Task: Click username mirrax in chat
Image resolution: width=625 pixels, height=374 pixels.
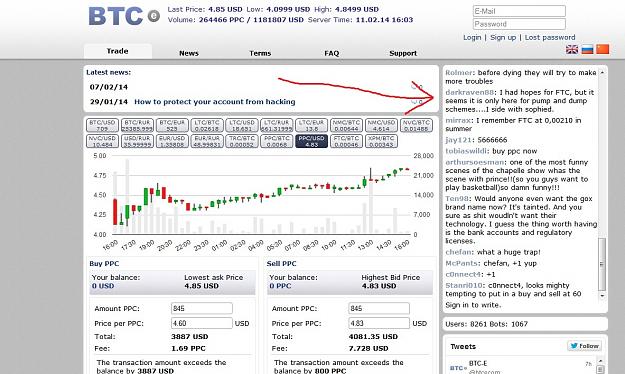Action: 459,120
